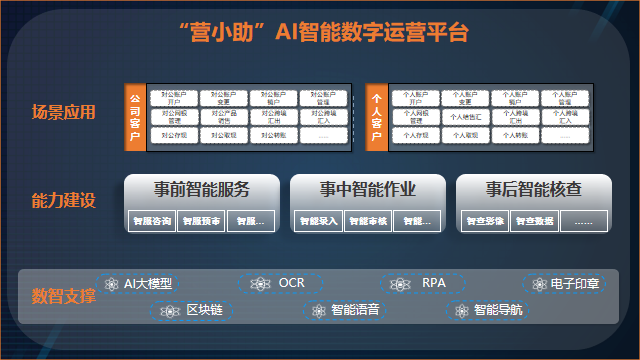This screenshot has height=360, width=640.
Task: Open the 智能审核 item
Action: [x=368, y=221]
